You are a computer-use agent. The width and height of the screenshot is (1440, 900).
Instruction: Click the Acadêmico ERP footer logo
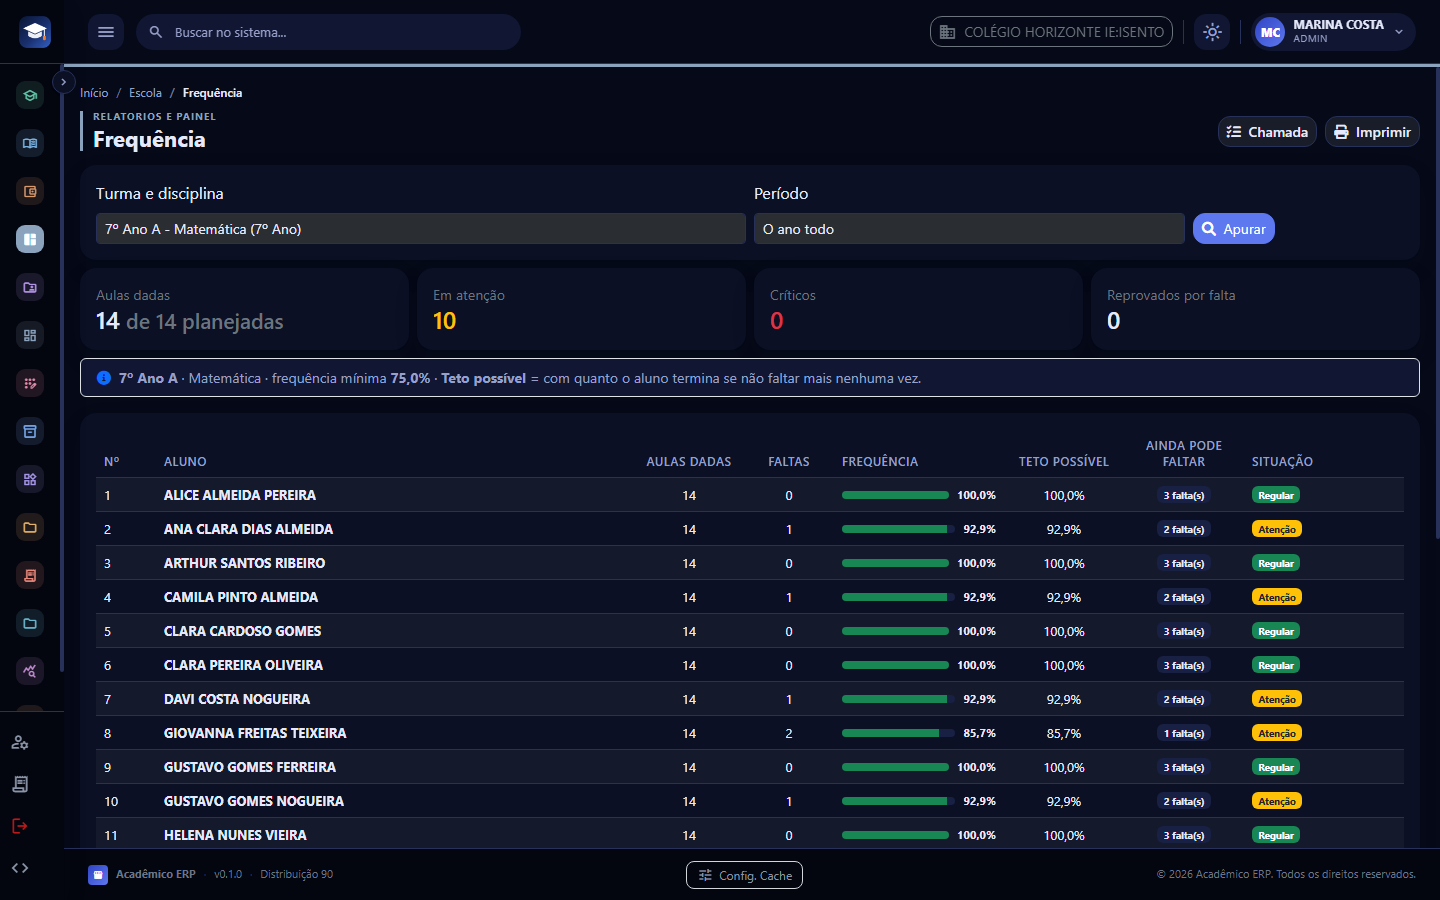click(x=98, y=875)
